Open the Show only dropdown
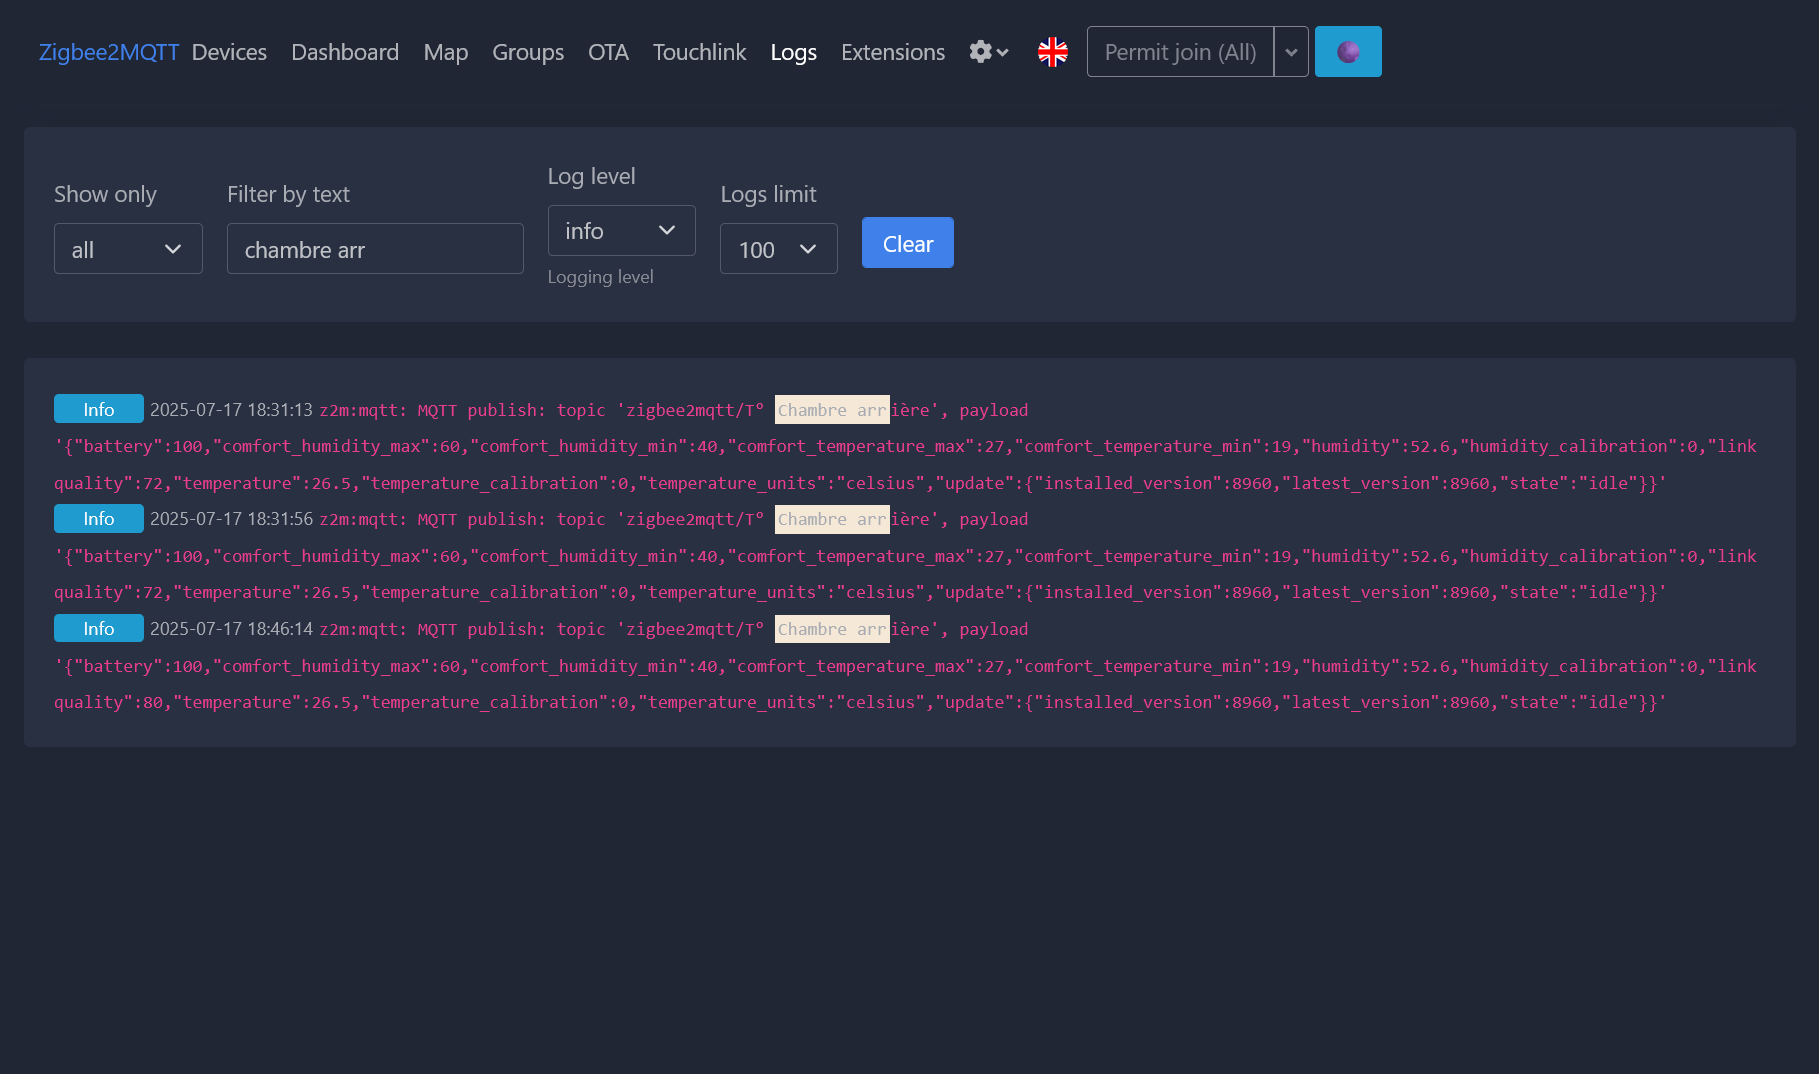Screen dimensions: 1819x1074 click(128, 249)
